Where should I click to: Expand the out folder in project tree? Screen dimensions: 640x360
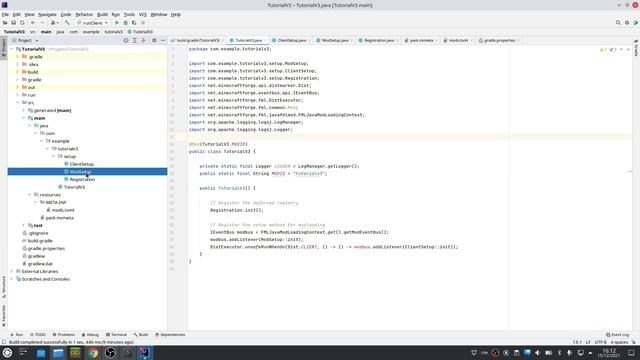(x=18, y=87)
